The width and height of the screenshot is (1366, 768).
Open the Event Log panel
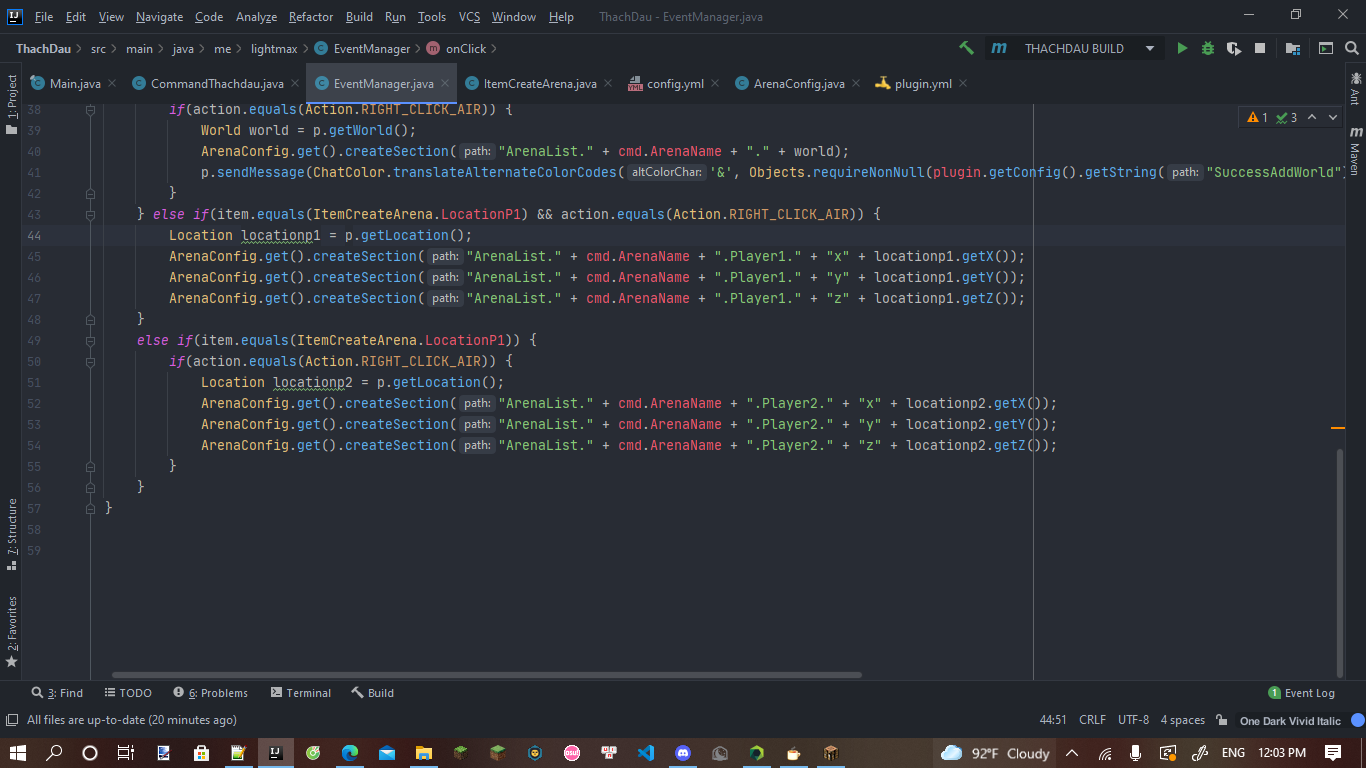click(1301, 693)
